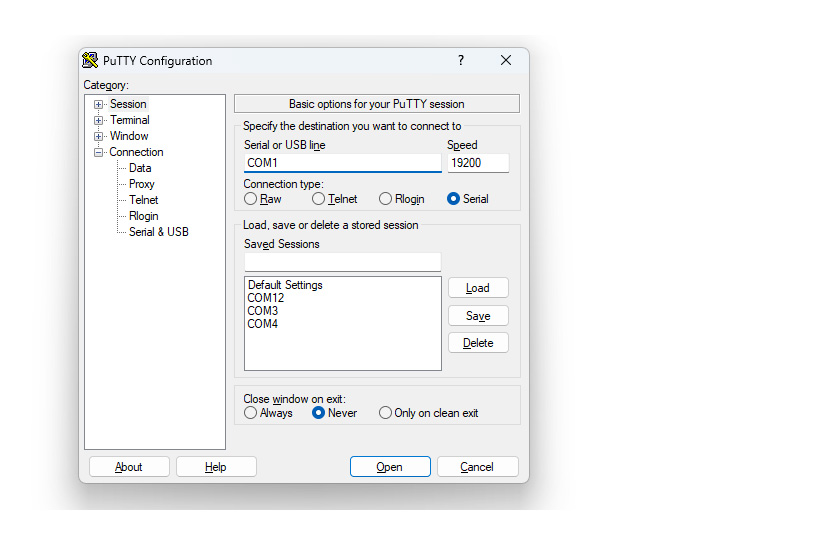This screenshot has width=830, height=544.
Task: Select COM12 saved session
Action: [x=266, y=298]
